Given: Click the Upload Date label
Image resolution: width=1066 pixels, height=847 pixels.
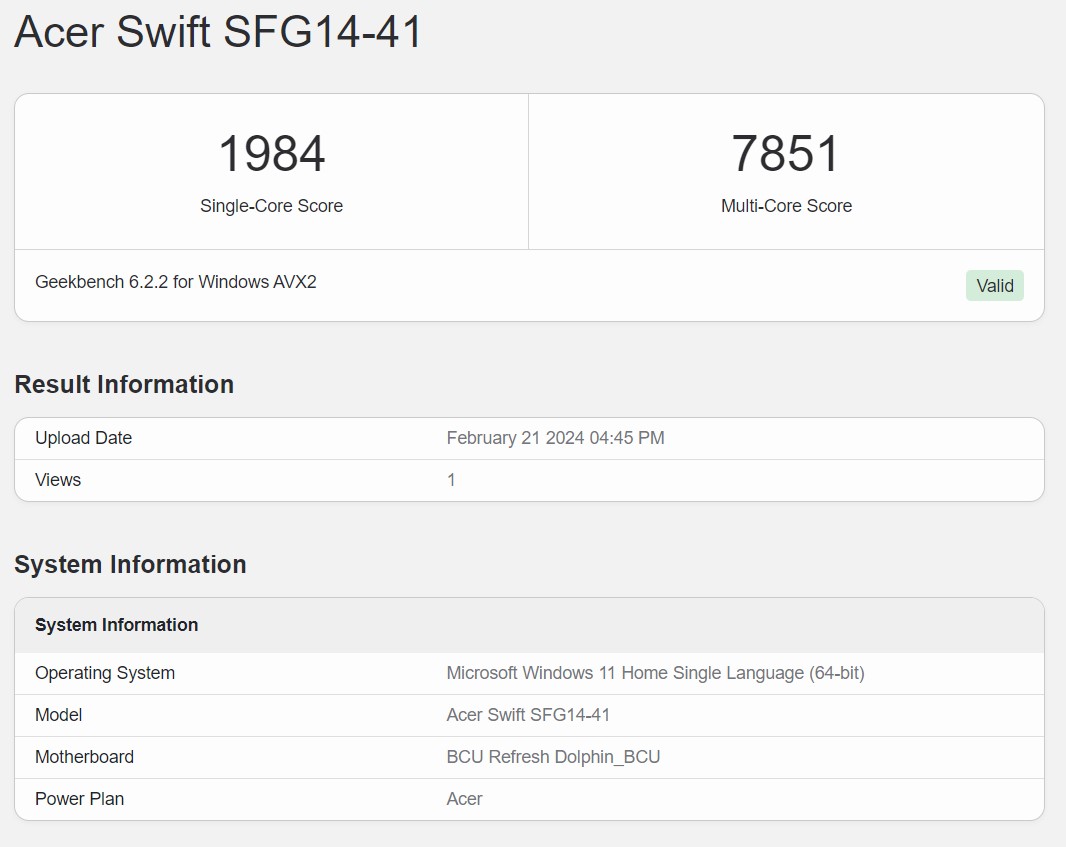Looking at the screenshot, I should point(84,438).
